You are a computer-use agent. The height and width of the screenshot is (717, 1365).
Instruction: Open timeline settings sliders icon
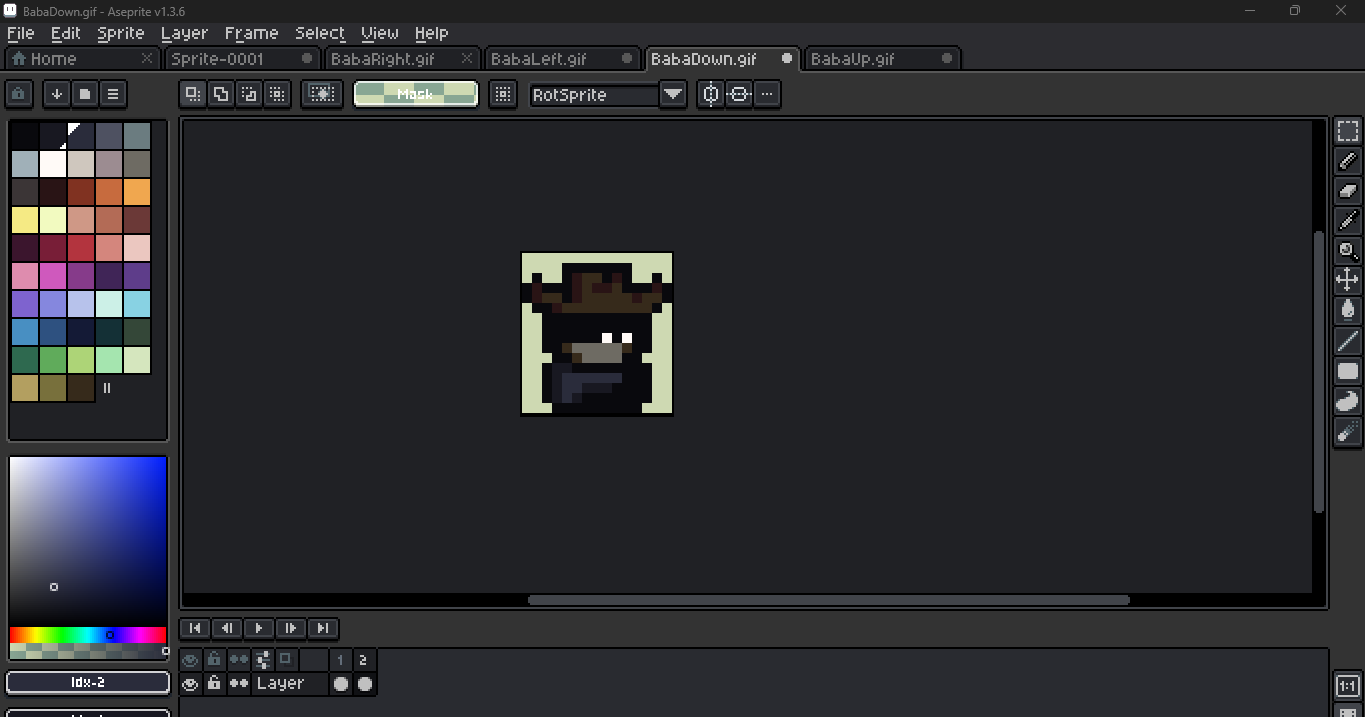click(x=263, y=660)
